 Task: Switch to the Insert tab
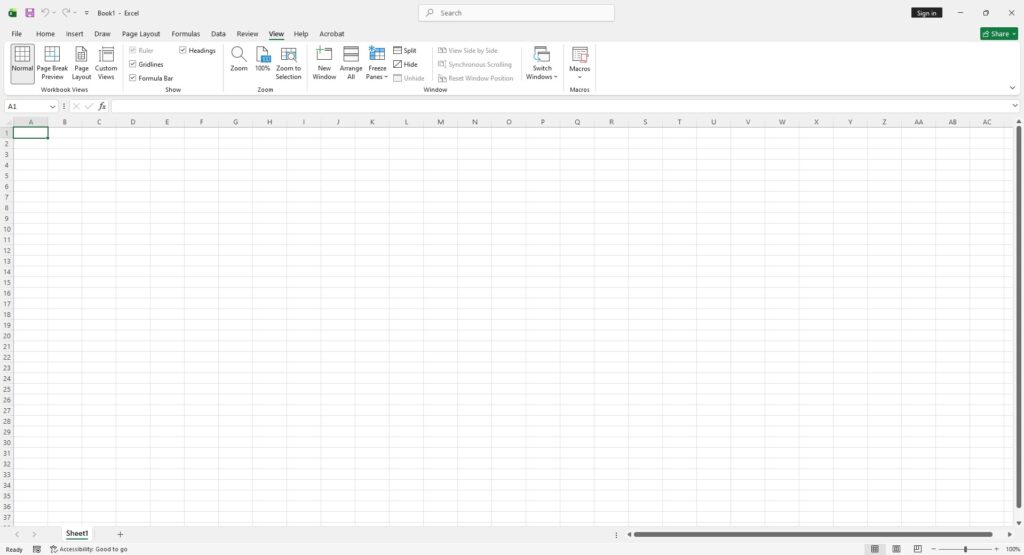[x=74, y=33]
